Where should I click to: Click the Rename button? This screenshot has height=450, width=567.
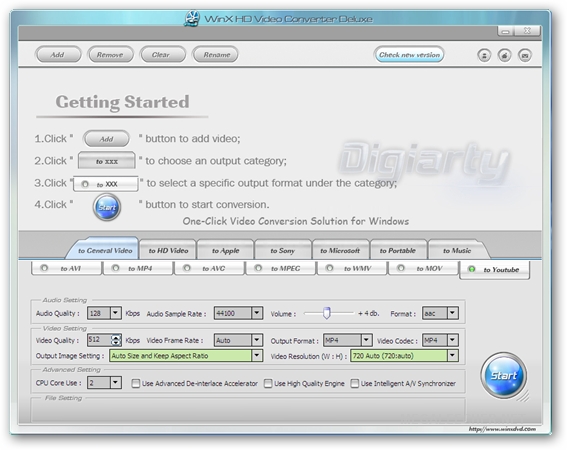[216, 55]
